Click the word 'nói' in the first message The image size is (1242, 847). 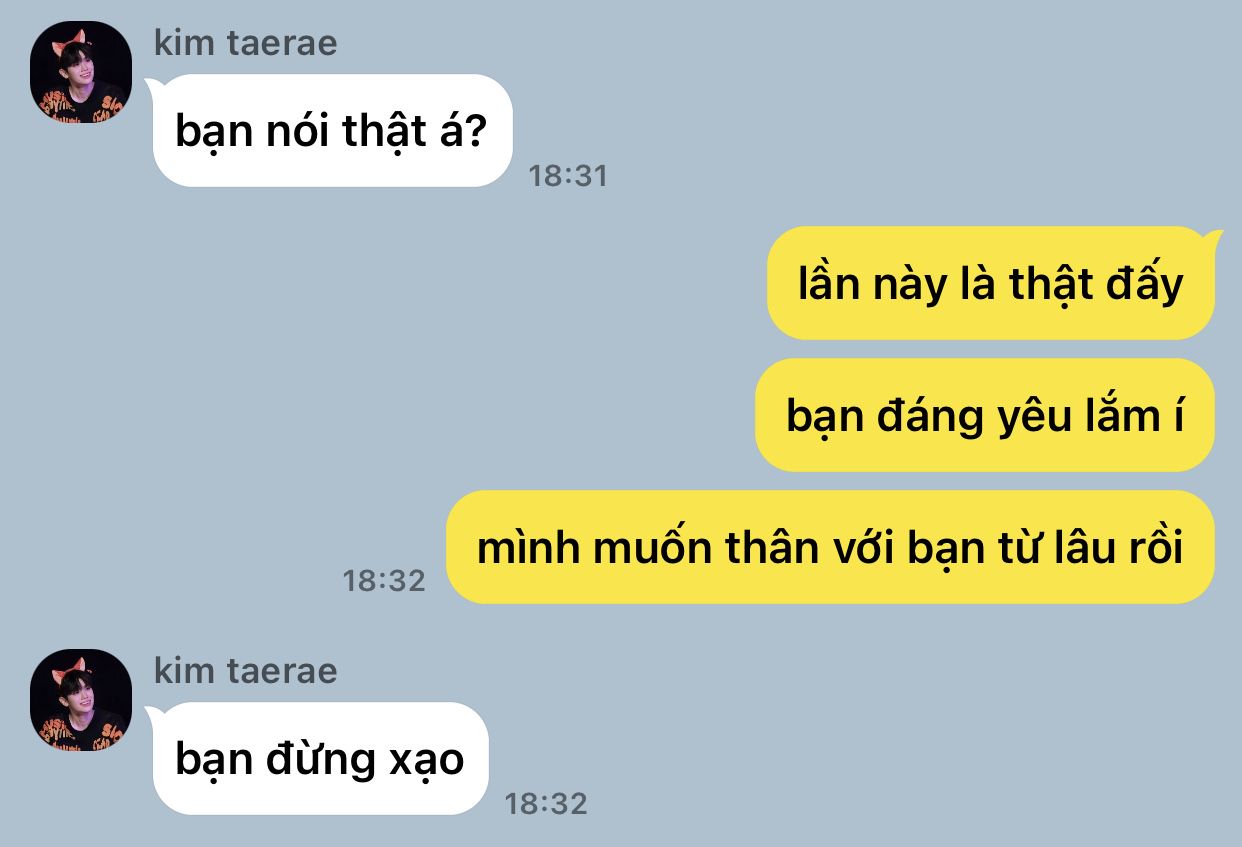pos(297,131)
